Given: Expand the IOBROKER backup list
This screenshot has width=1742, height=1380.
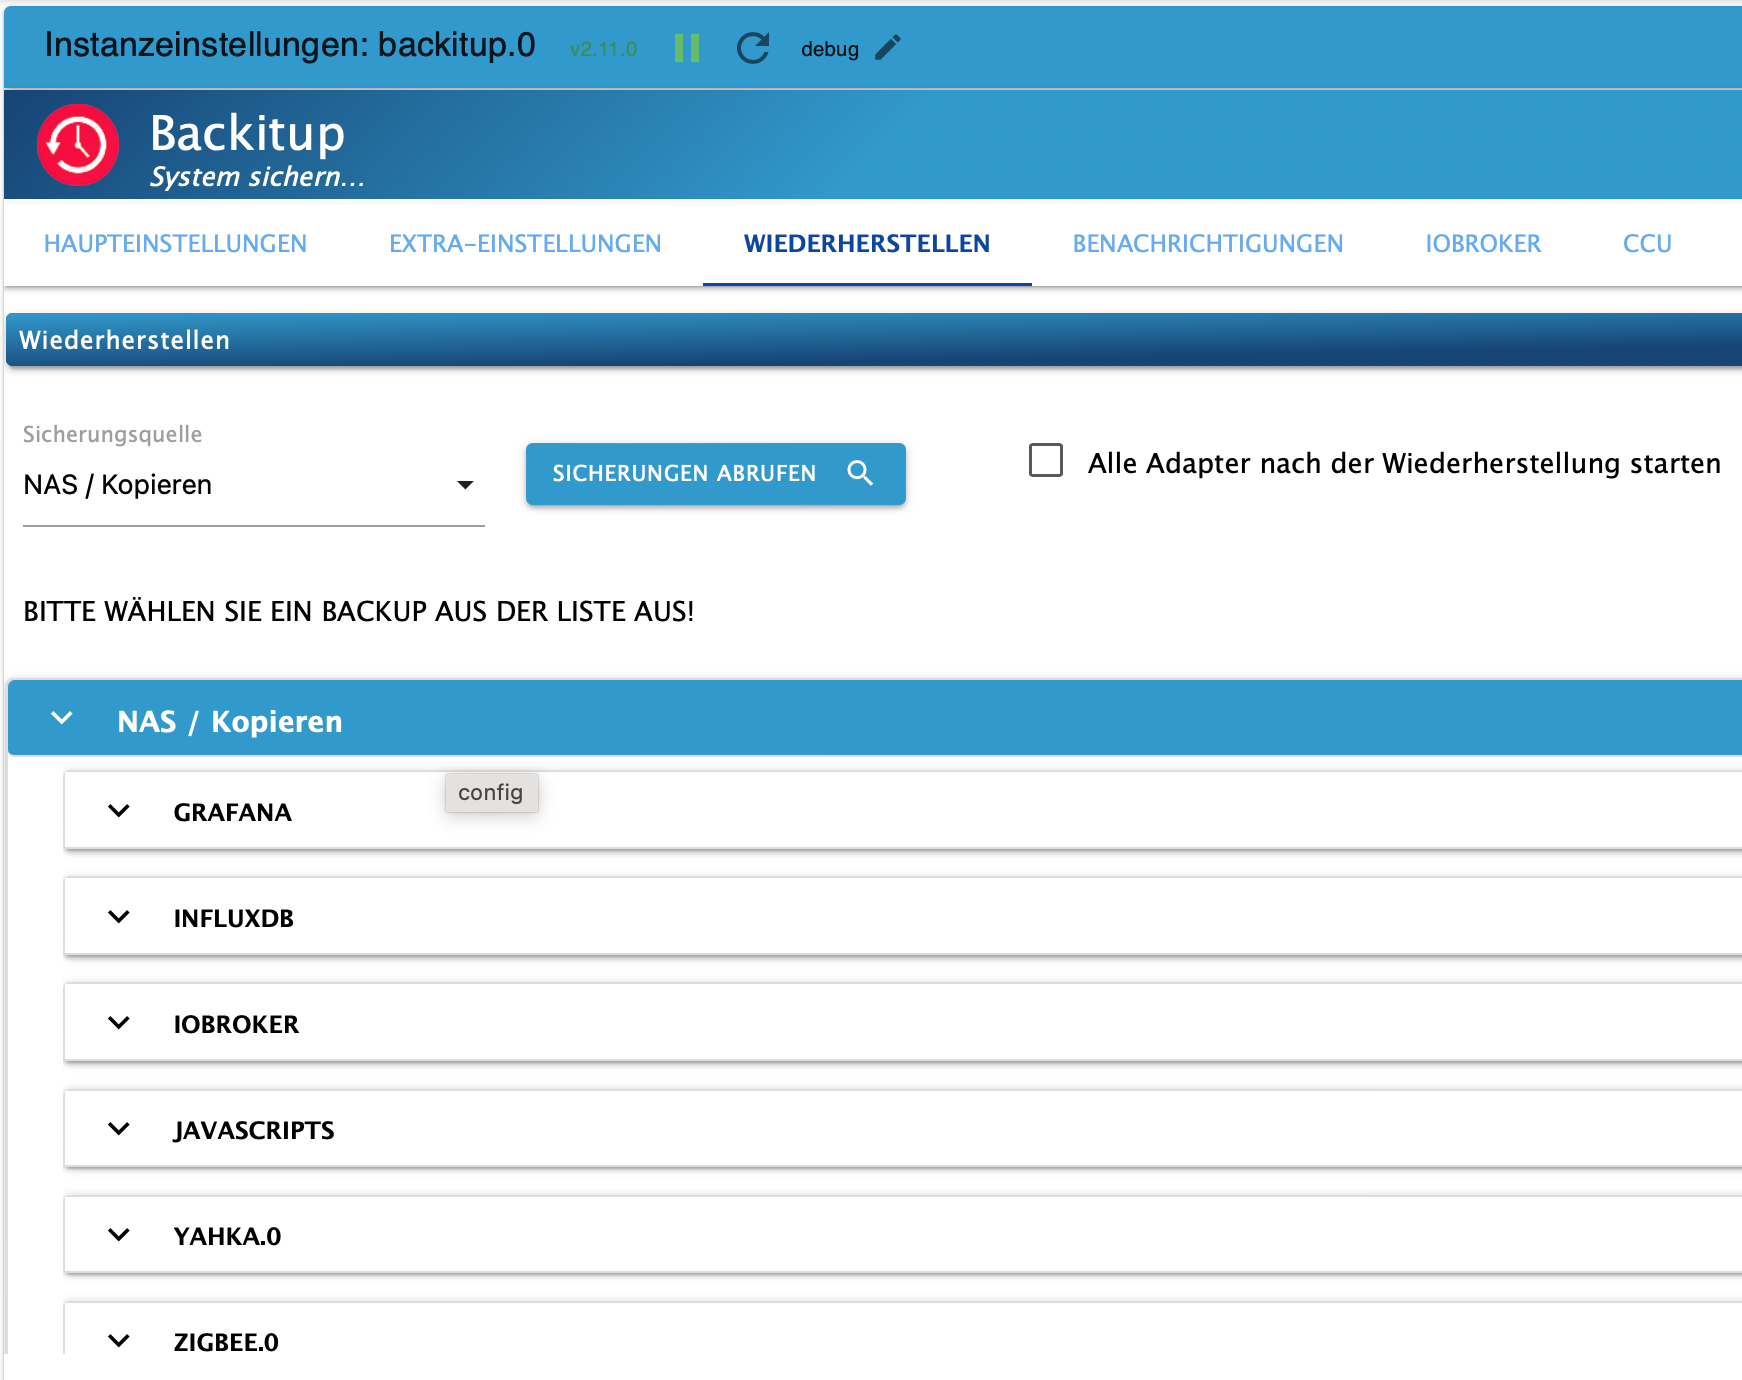Looking at the screenshot, I should point(119,1023).
